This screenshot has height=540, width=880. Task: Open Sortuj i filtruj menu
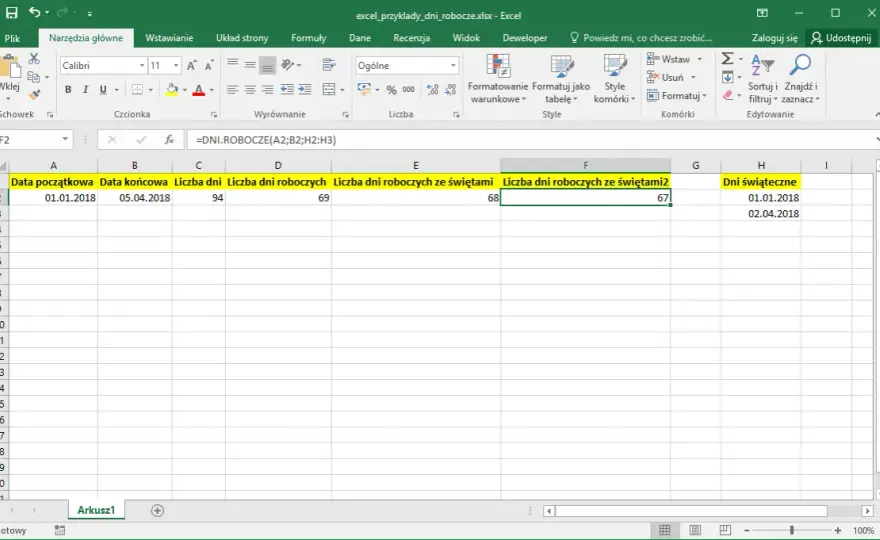pyautogui.click(x=763, y=79)
